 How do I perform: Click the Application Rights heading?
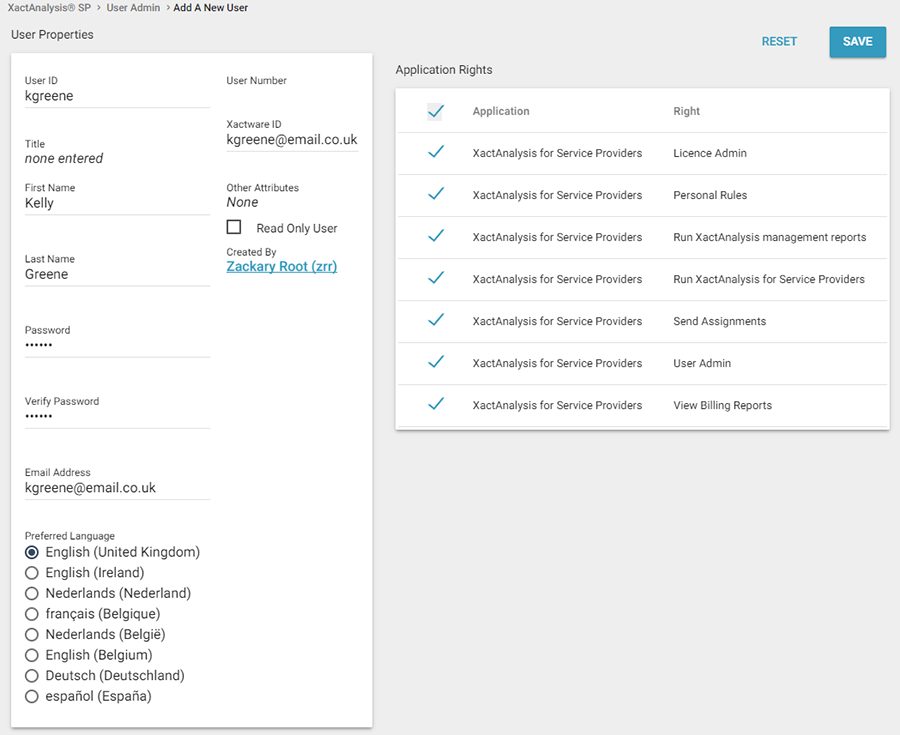coord(444,69)
